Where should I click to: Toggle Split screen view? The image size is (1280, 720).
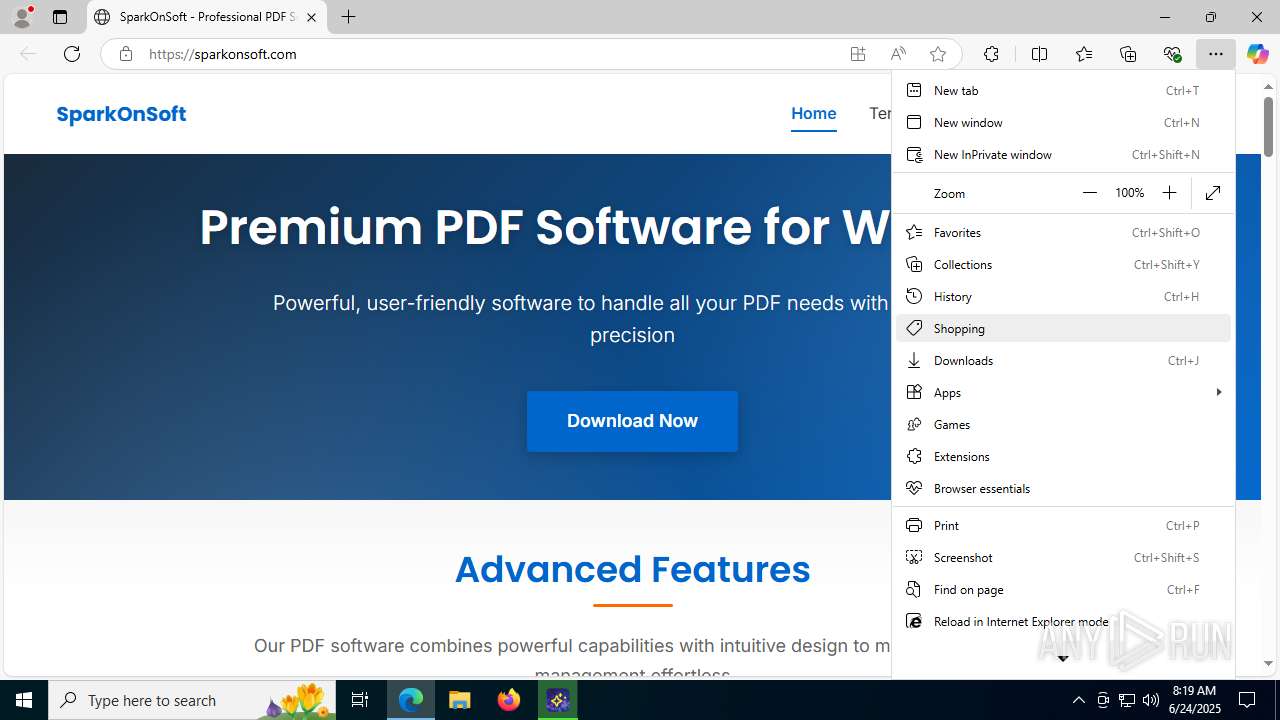pos(1039,54)
